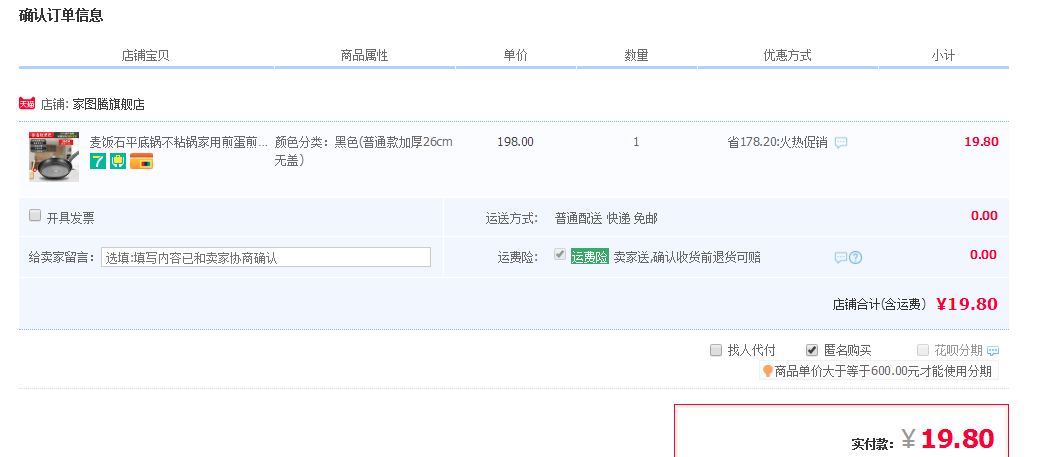Click the green 运费险 label tag

tap(590, 257)
